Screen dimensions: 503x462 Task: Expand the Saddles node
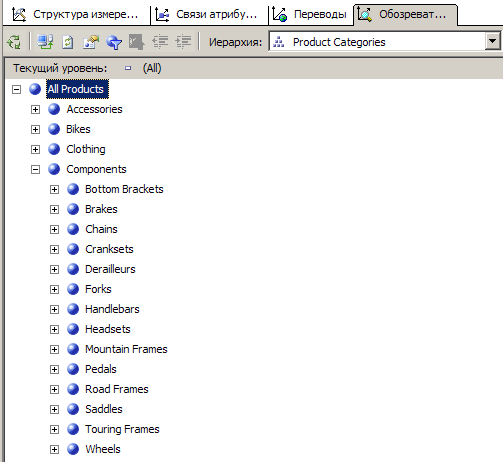click(54, 409)
